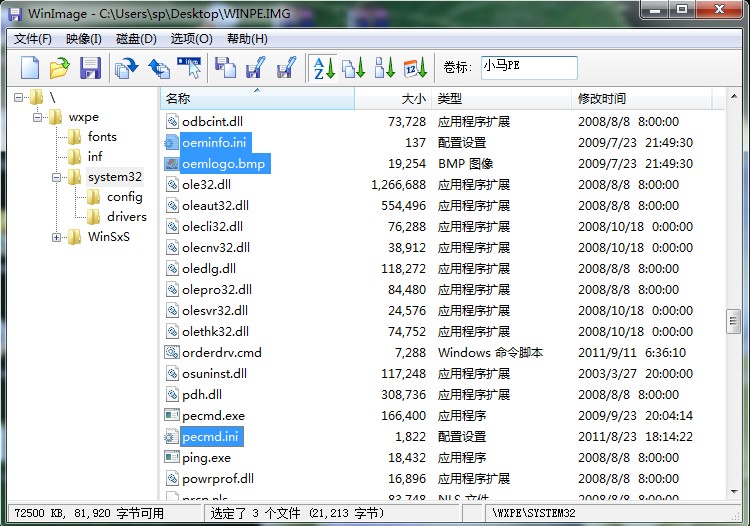Select the olepro32.dll file name
Viewport: 750px width, 526px height.
[217, 290]
